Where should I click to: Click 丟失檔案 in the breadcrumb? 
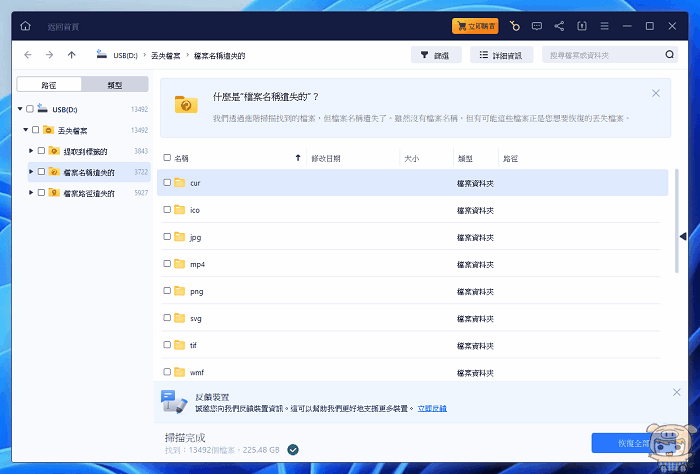click(x=166, y=55)
